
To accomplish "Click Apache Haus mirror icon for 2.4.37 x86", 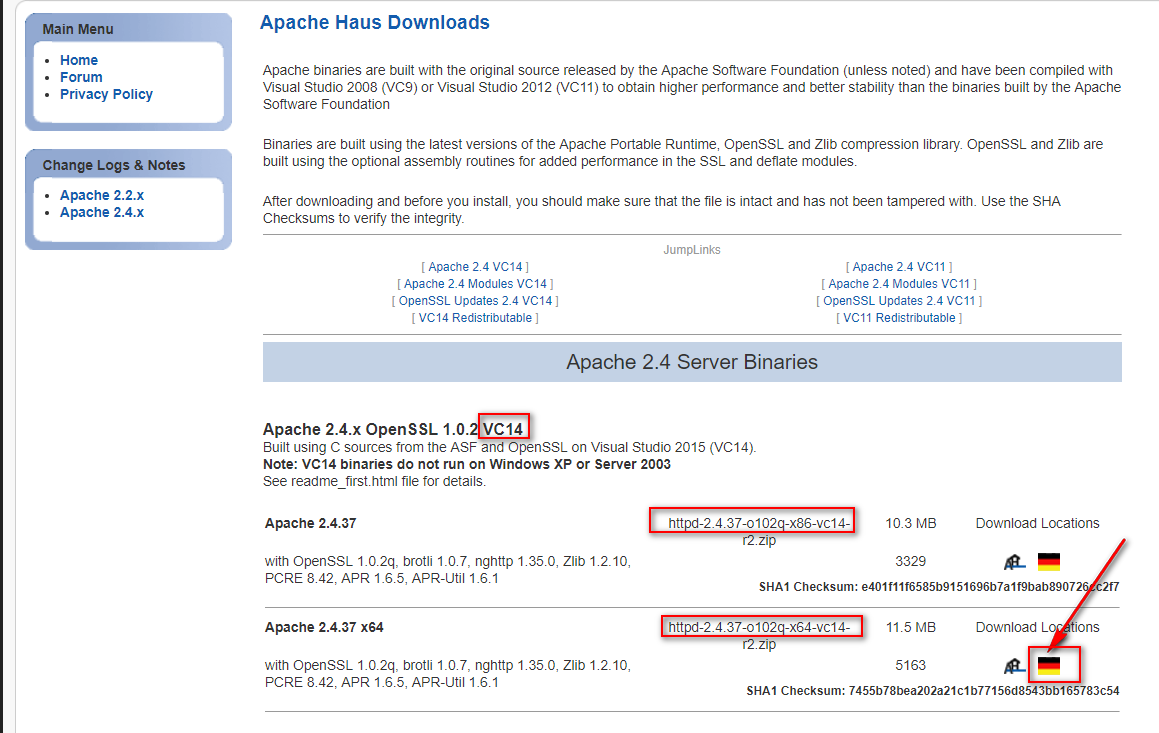I will point(1014,563).
